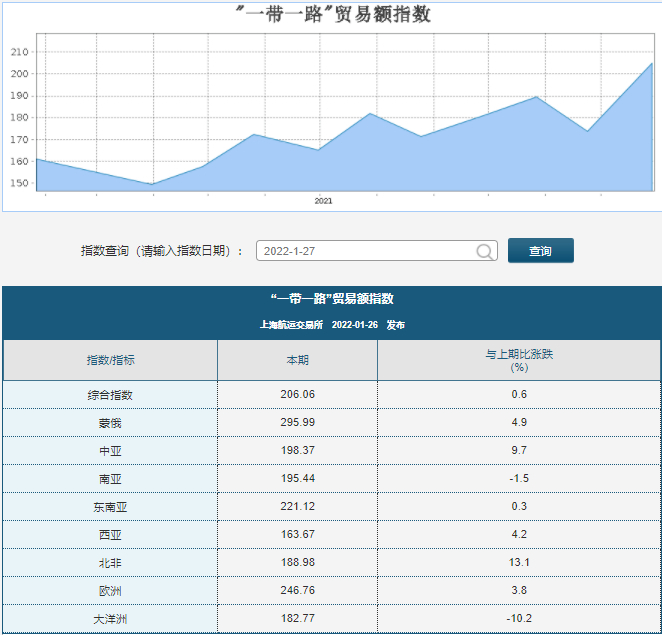Select the 东南亚 row label

(110, 507)
